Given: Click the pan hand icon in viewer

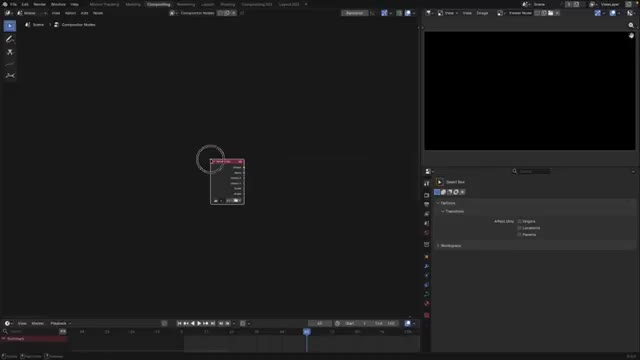Looking at the screenshot, I should click(631, 36).
